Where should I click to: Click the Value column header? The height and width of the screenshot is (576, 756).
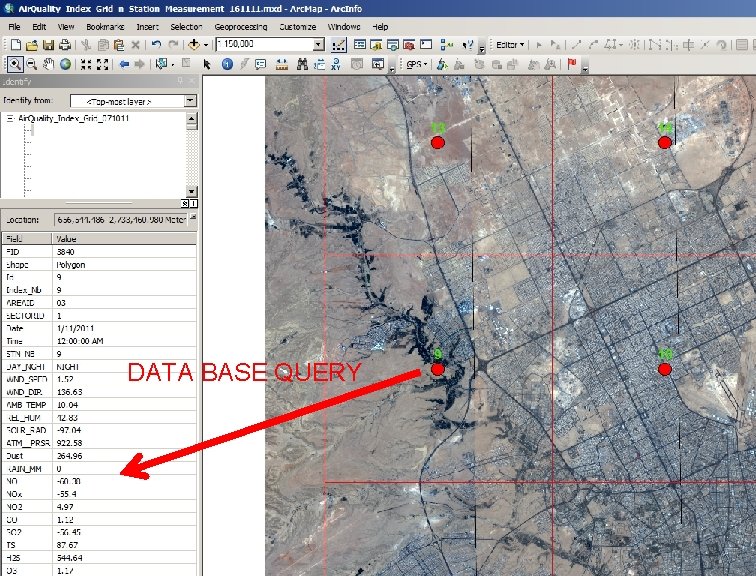pyautogui.click(x=124, y=239)
